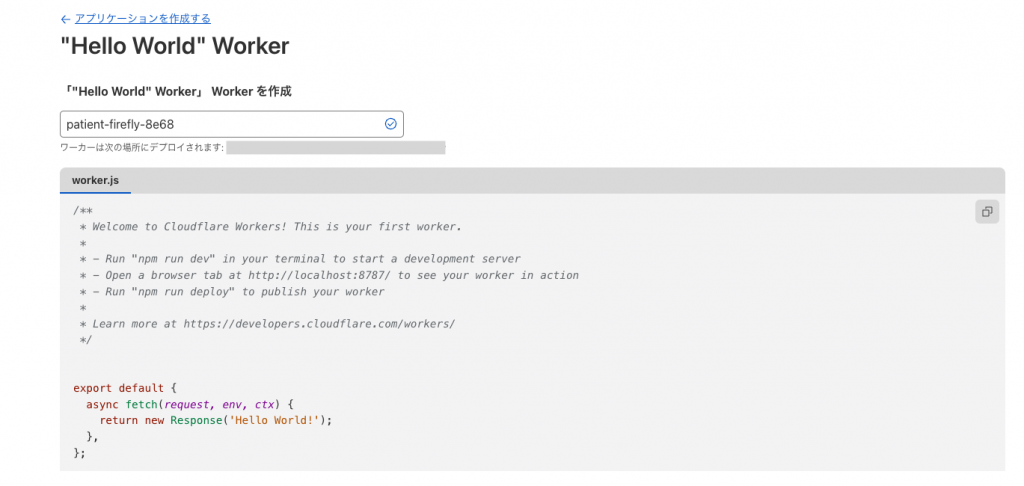This screenshot has width=1024, height=486.
Task: Click the back arrow icon beside アプリケーションを作成する
Action: pyautogui.click(x=65, y=20)
